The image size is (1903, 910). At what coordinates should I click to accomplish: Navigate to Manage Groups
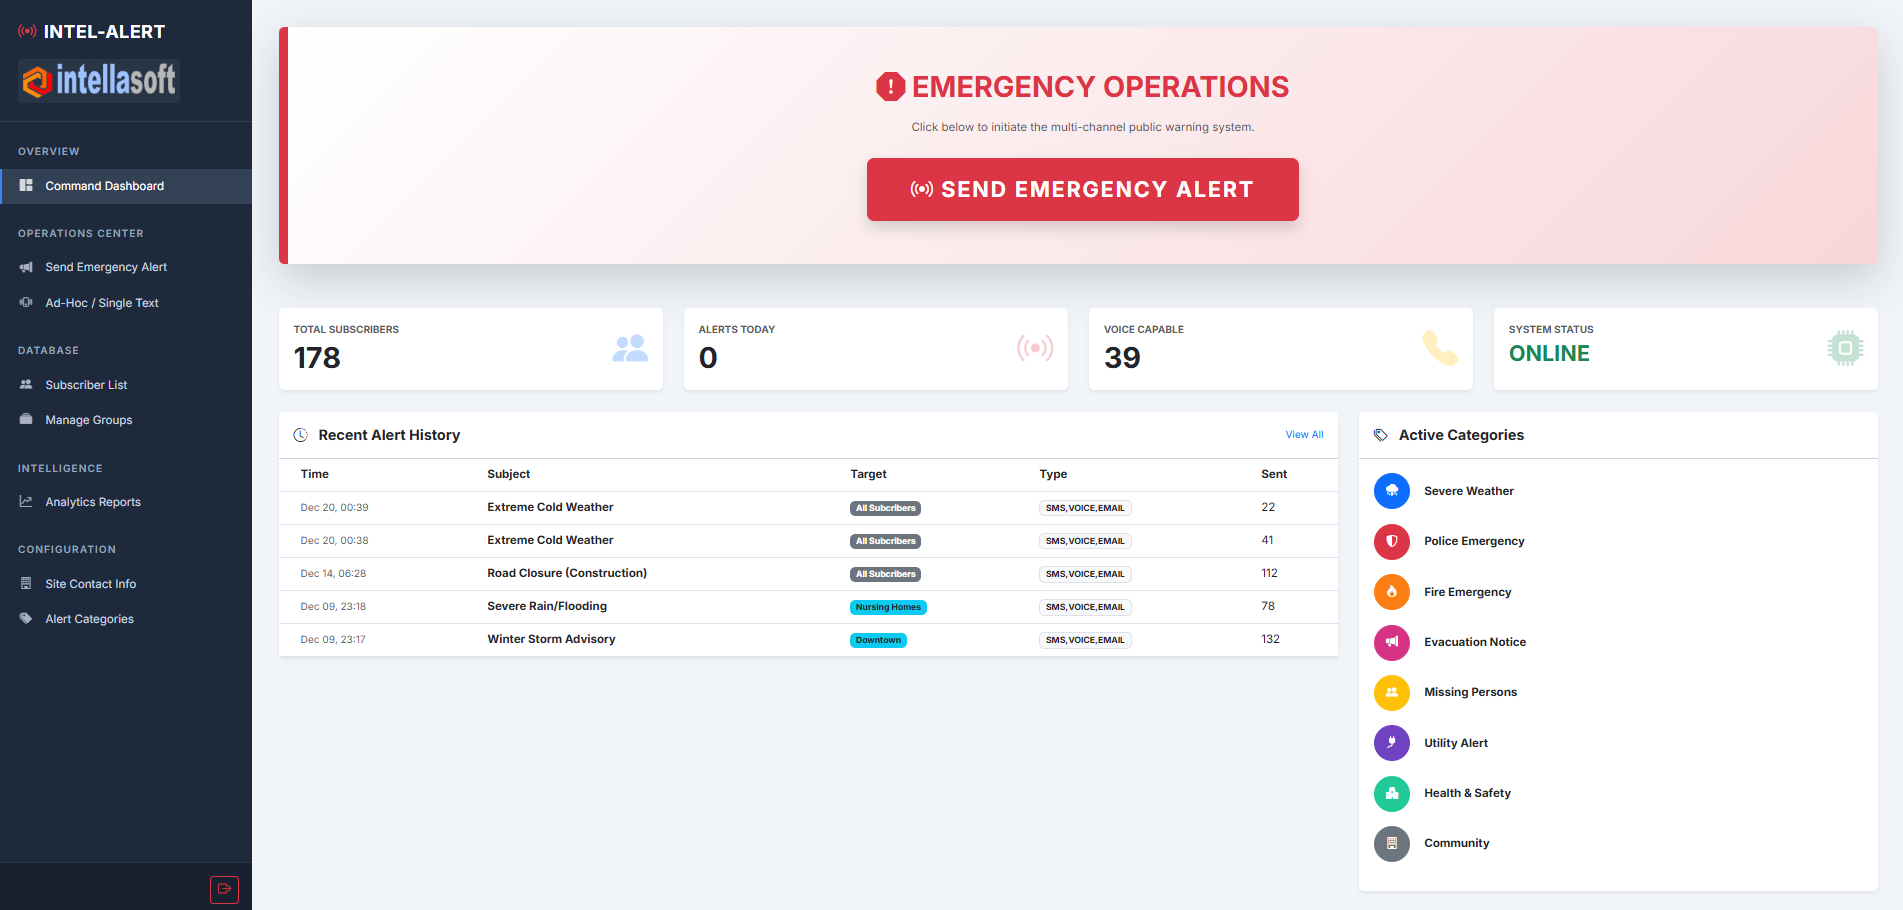[x=88, y=420]
